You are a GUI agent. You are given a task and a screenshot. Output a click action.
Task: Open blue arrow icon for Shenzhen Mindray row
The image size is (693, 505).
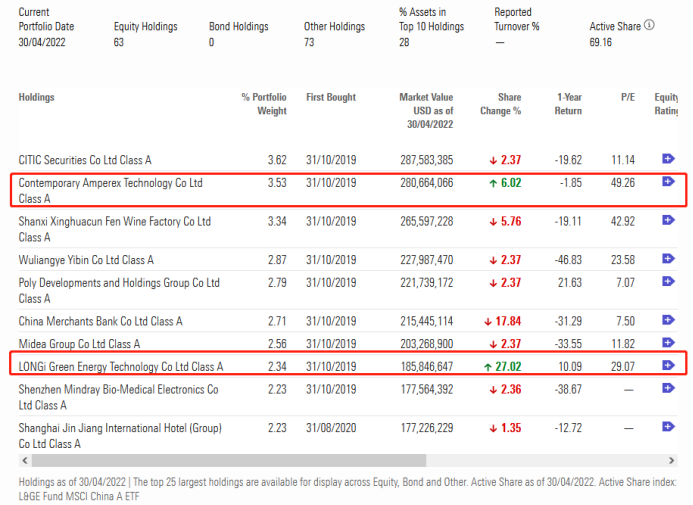coord(668,389)
